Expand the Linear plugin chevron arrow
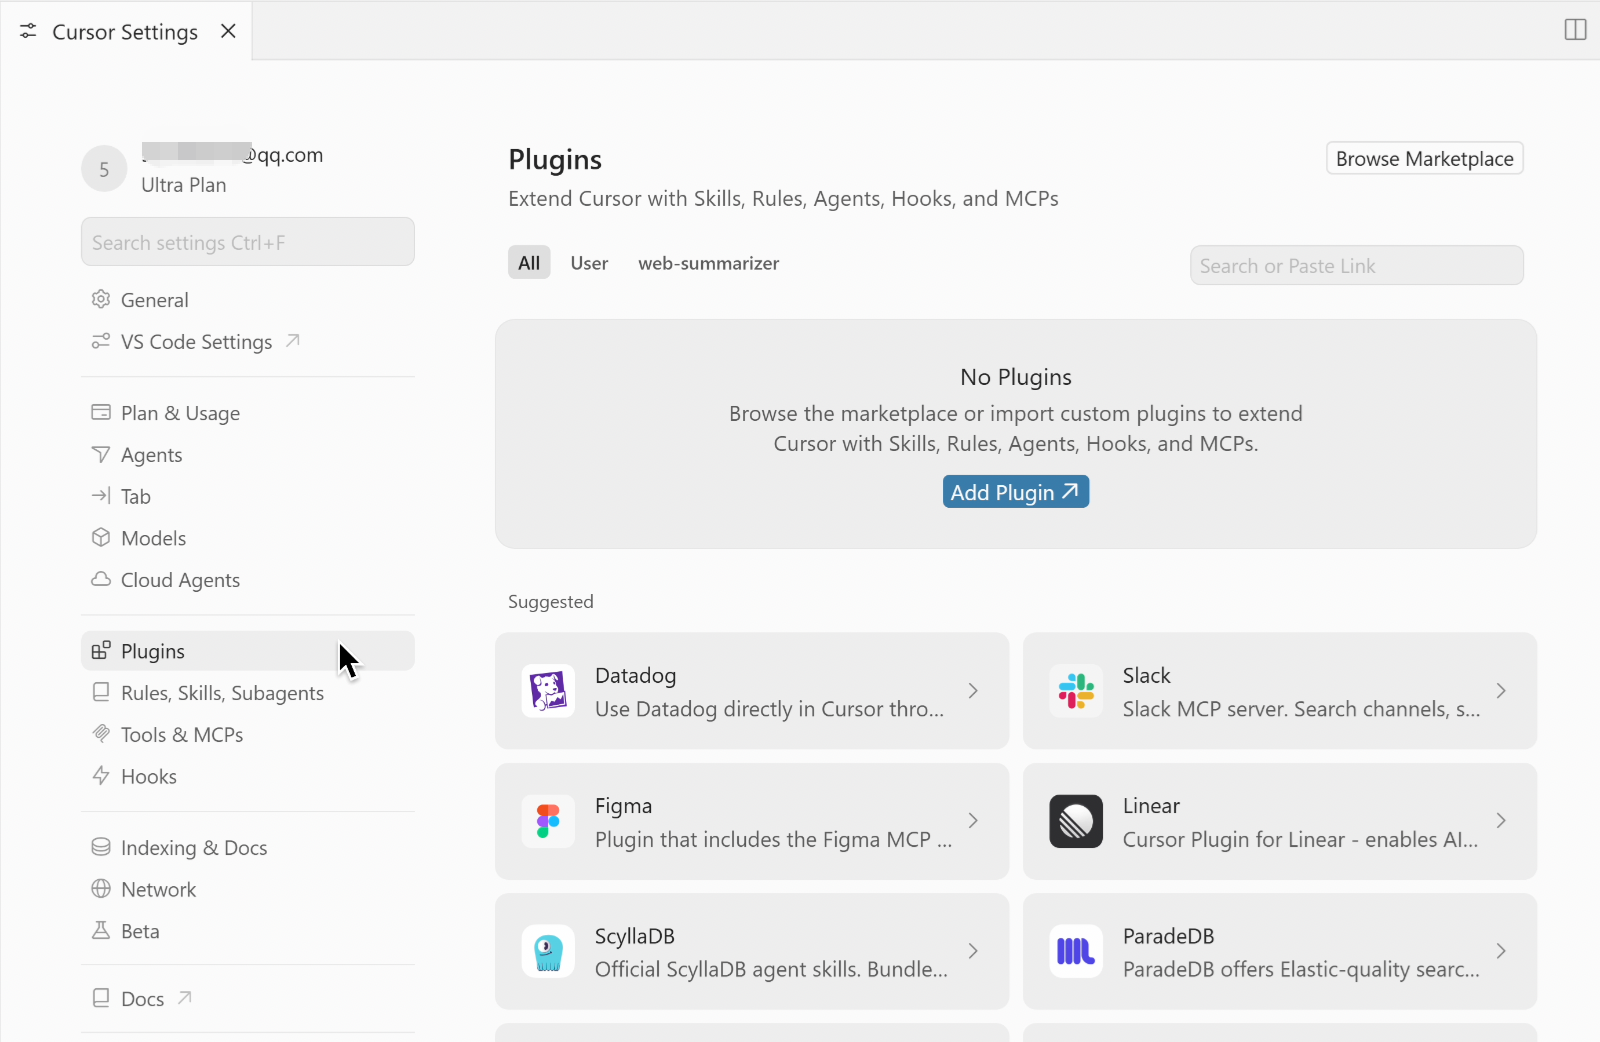The width and height of the screenshot is (1600, 1042). coord(1501,821)
